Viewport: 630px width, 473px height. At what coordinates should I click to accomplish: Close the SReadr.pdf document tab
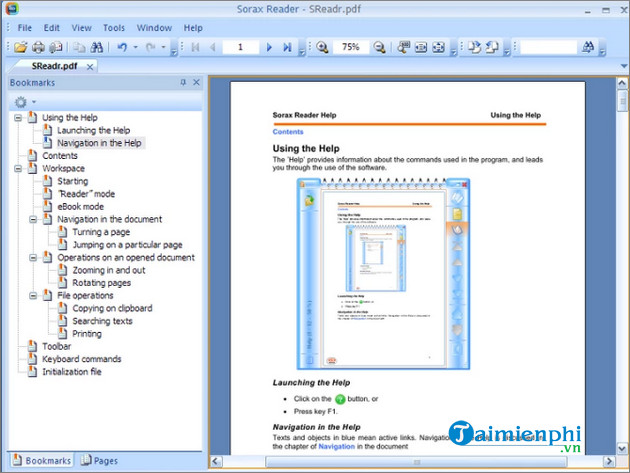pyautogui.click(x=90, y=67)
